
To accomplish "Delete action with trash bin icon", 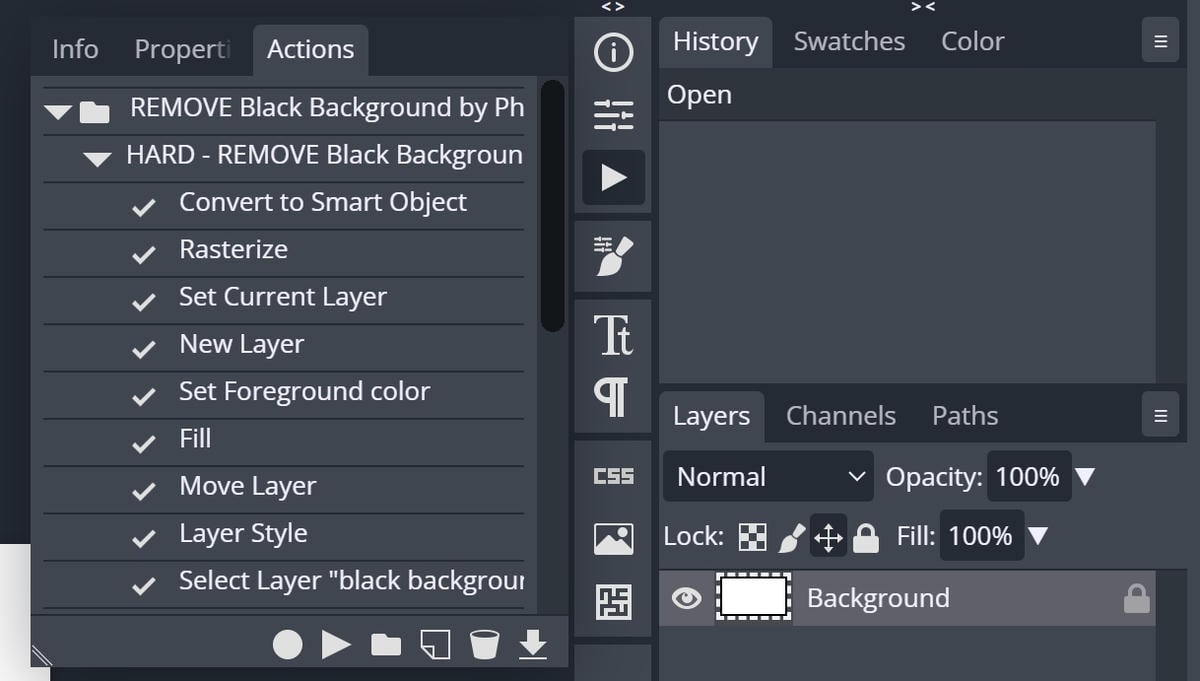I will coord(484,645).
